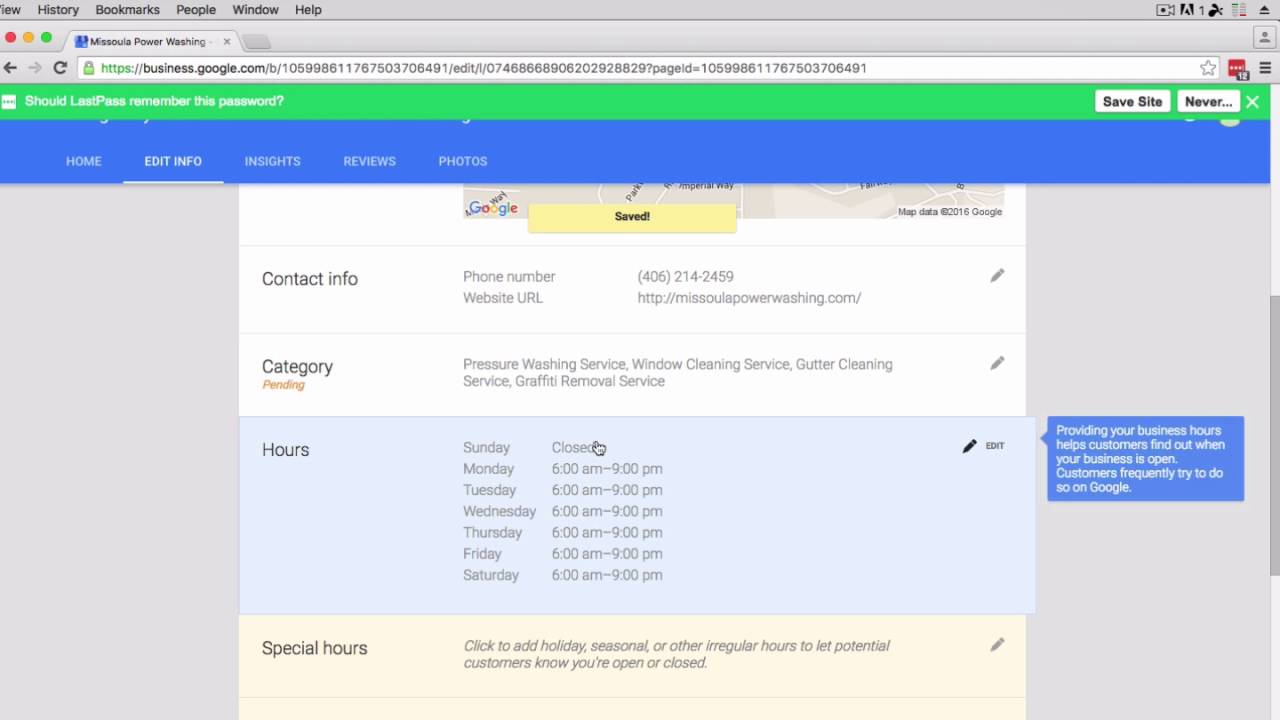
Task: Click Friday hours row
Action: click(562, 554)
